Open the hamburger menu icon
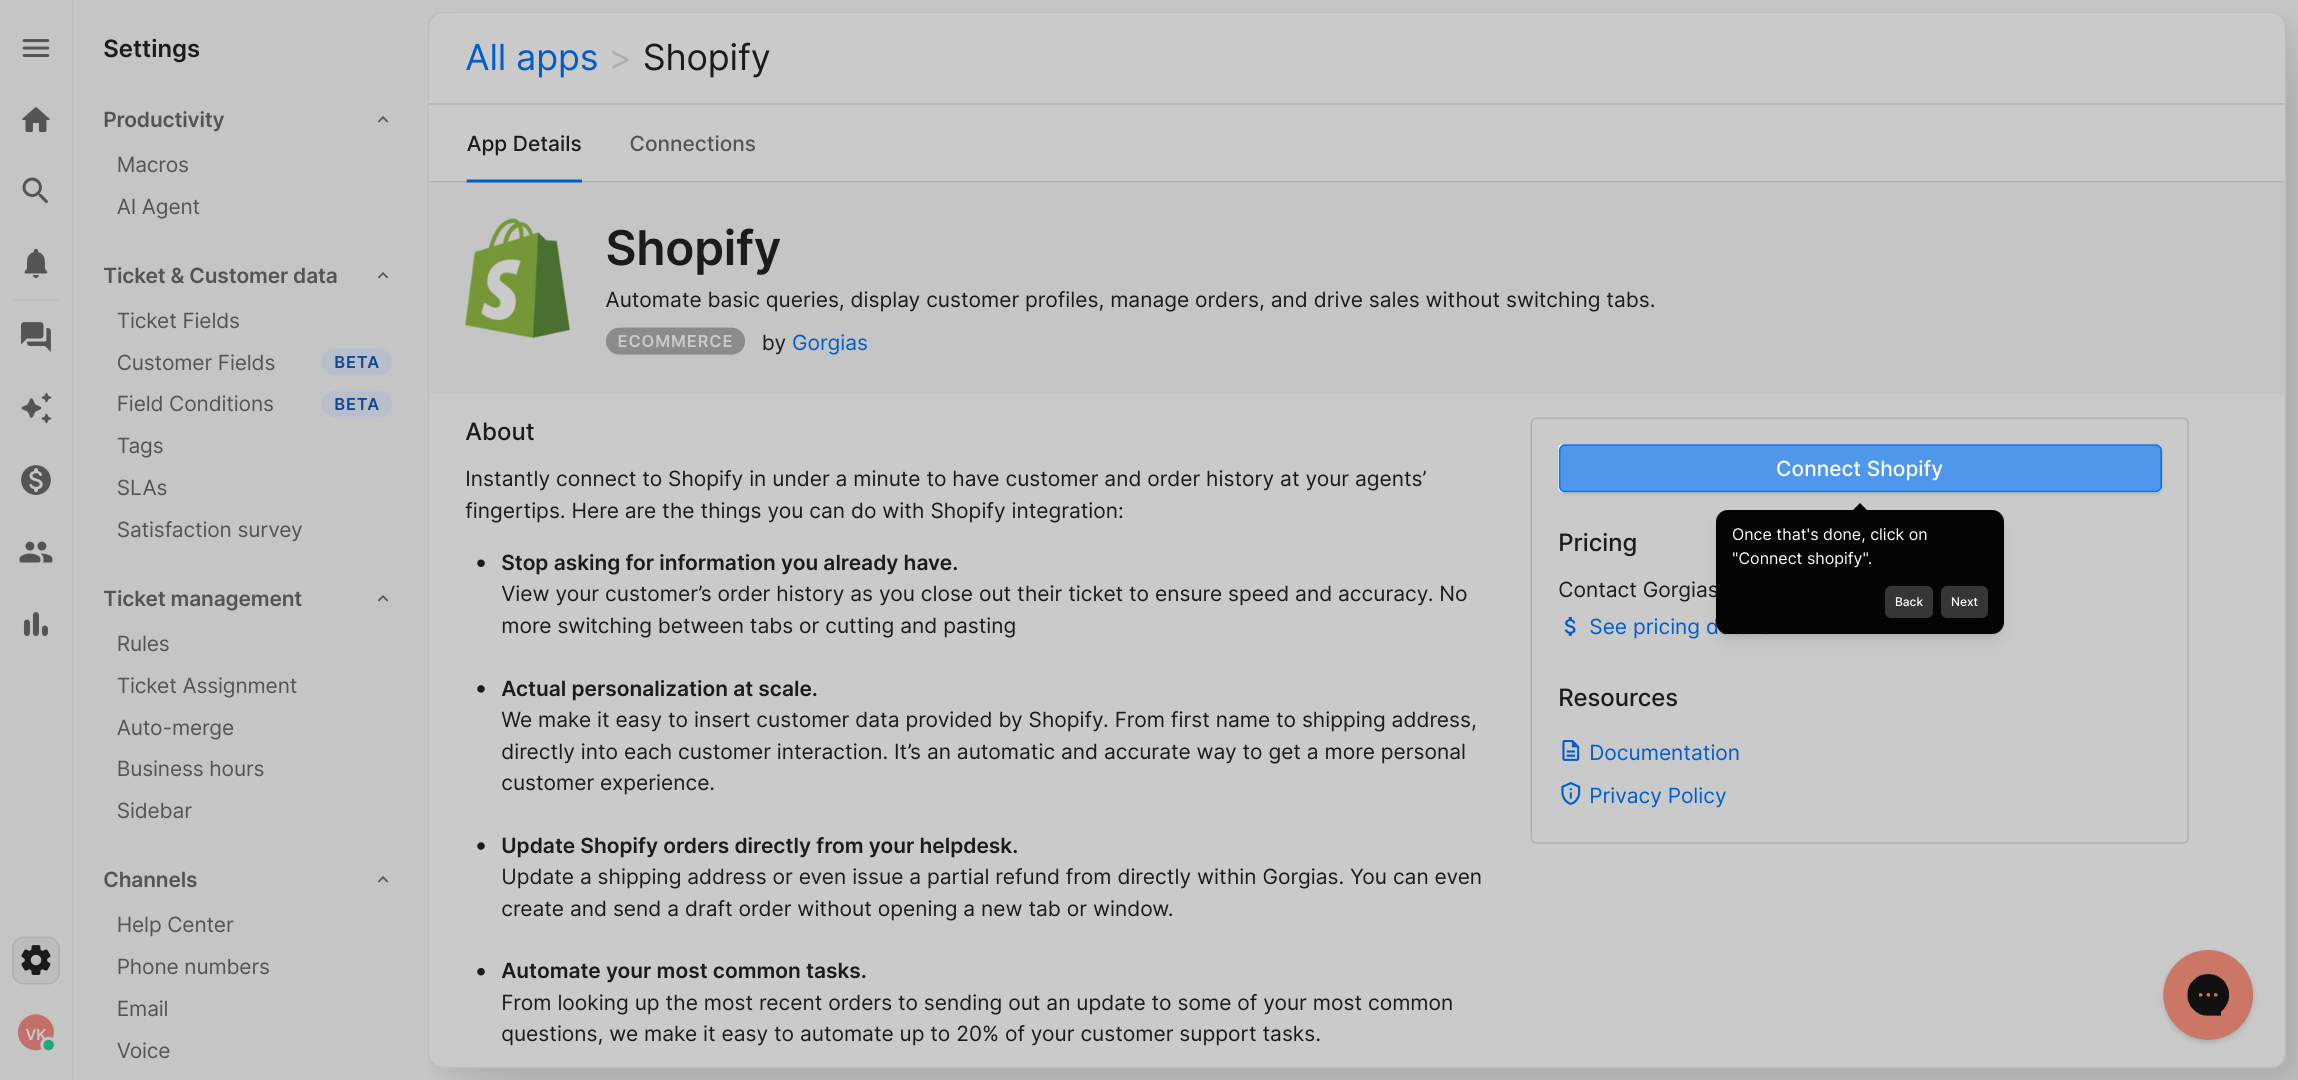The image size is (2298, 1080). (x=36, y=48)
